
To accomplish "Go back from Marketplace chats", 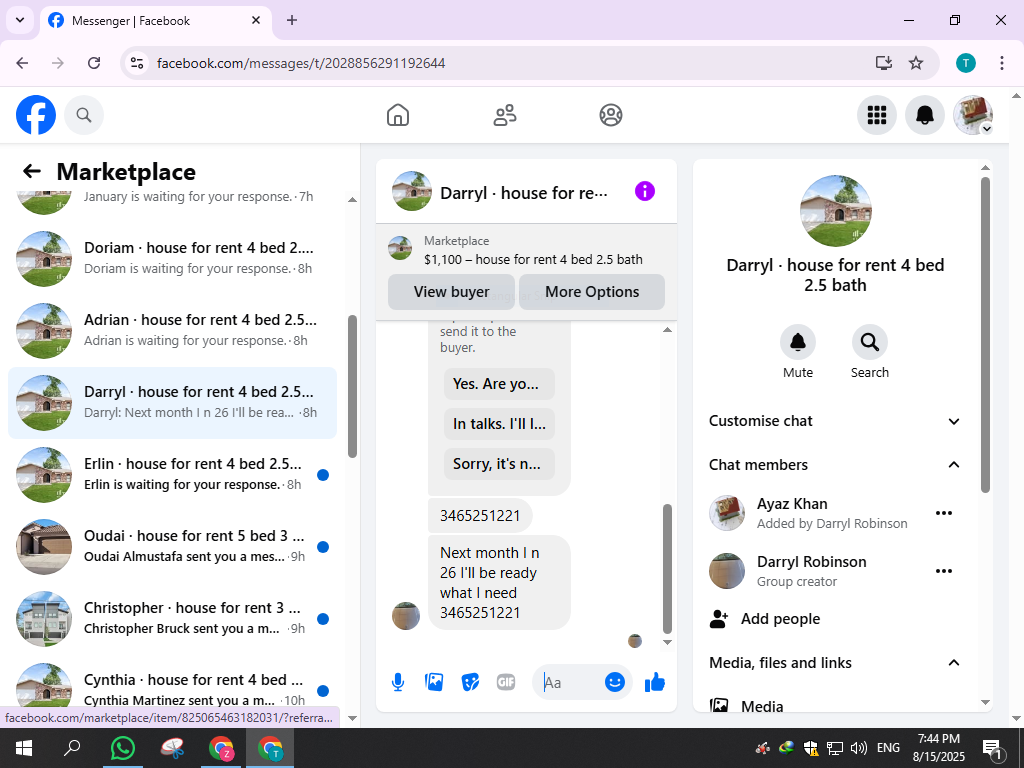I will click(31, 171).
